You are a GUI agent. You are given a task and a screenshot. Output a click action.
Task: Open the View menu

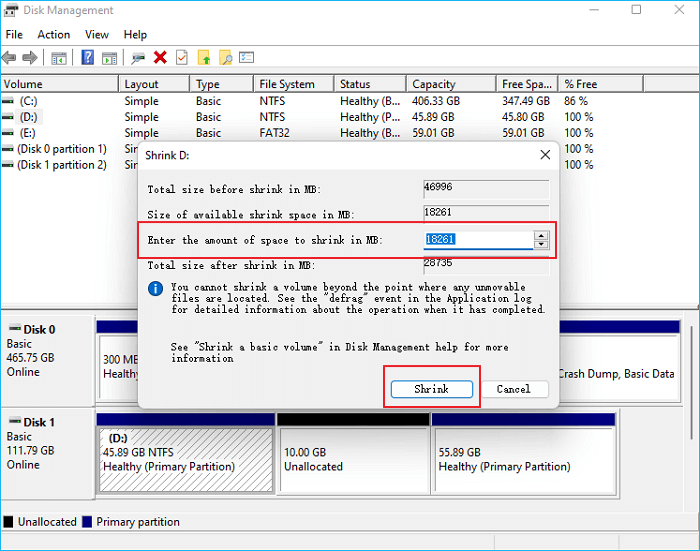coord(97,34)
